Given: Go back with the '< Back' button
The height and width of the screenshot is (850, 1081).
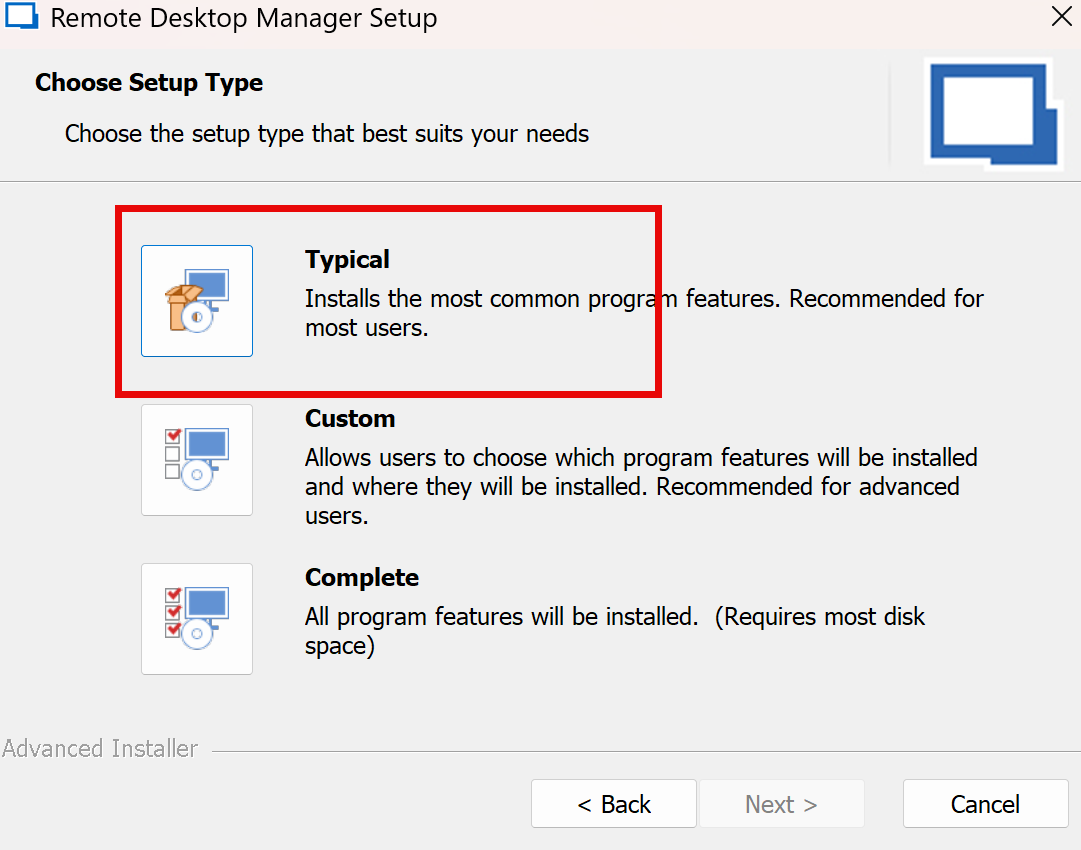Looking at the screenshot, I should [x=614, y=804].
